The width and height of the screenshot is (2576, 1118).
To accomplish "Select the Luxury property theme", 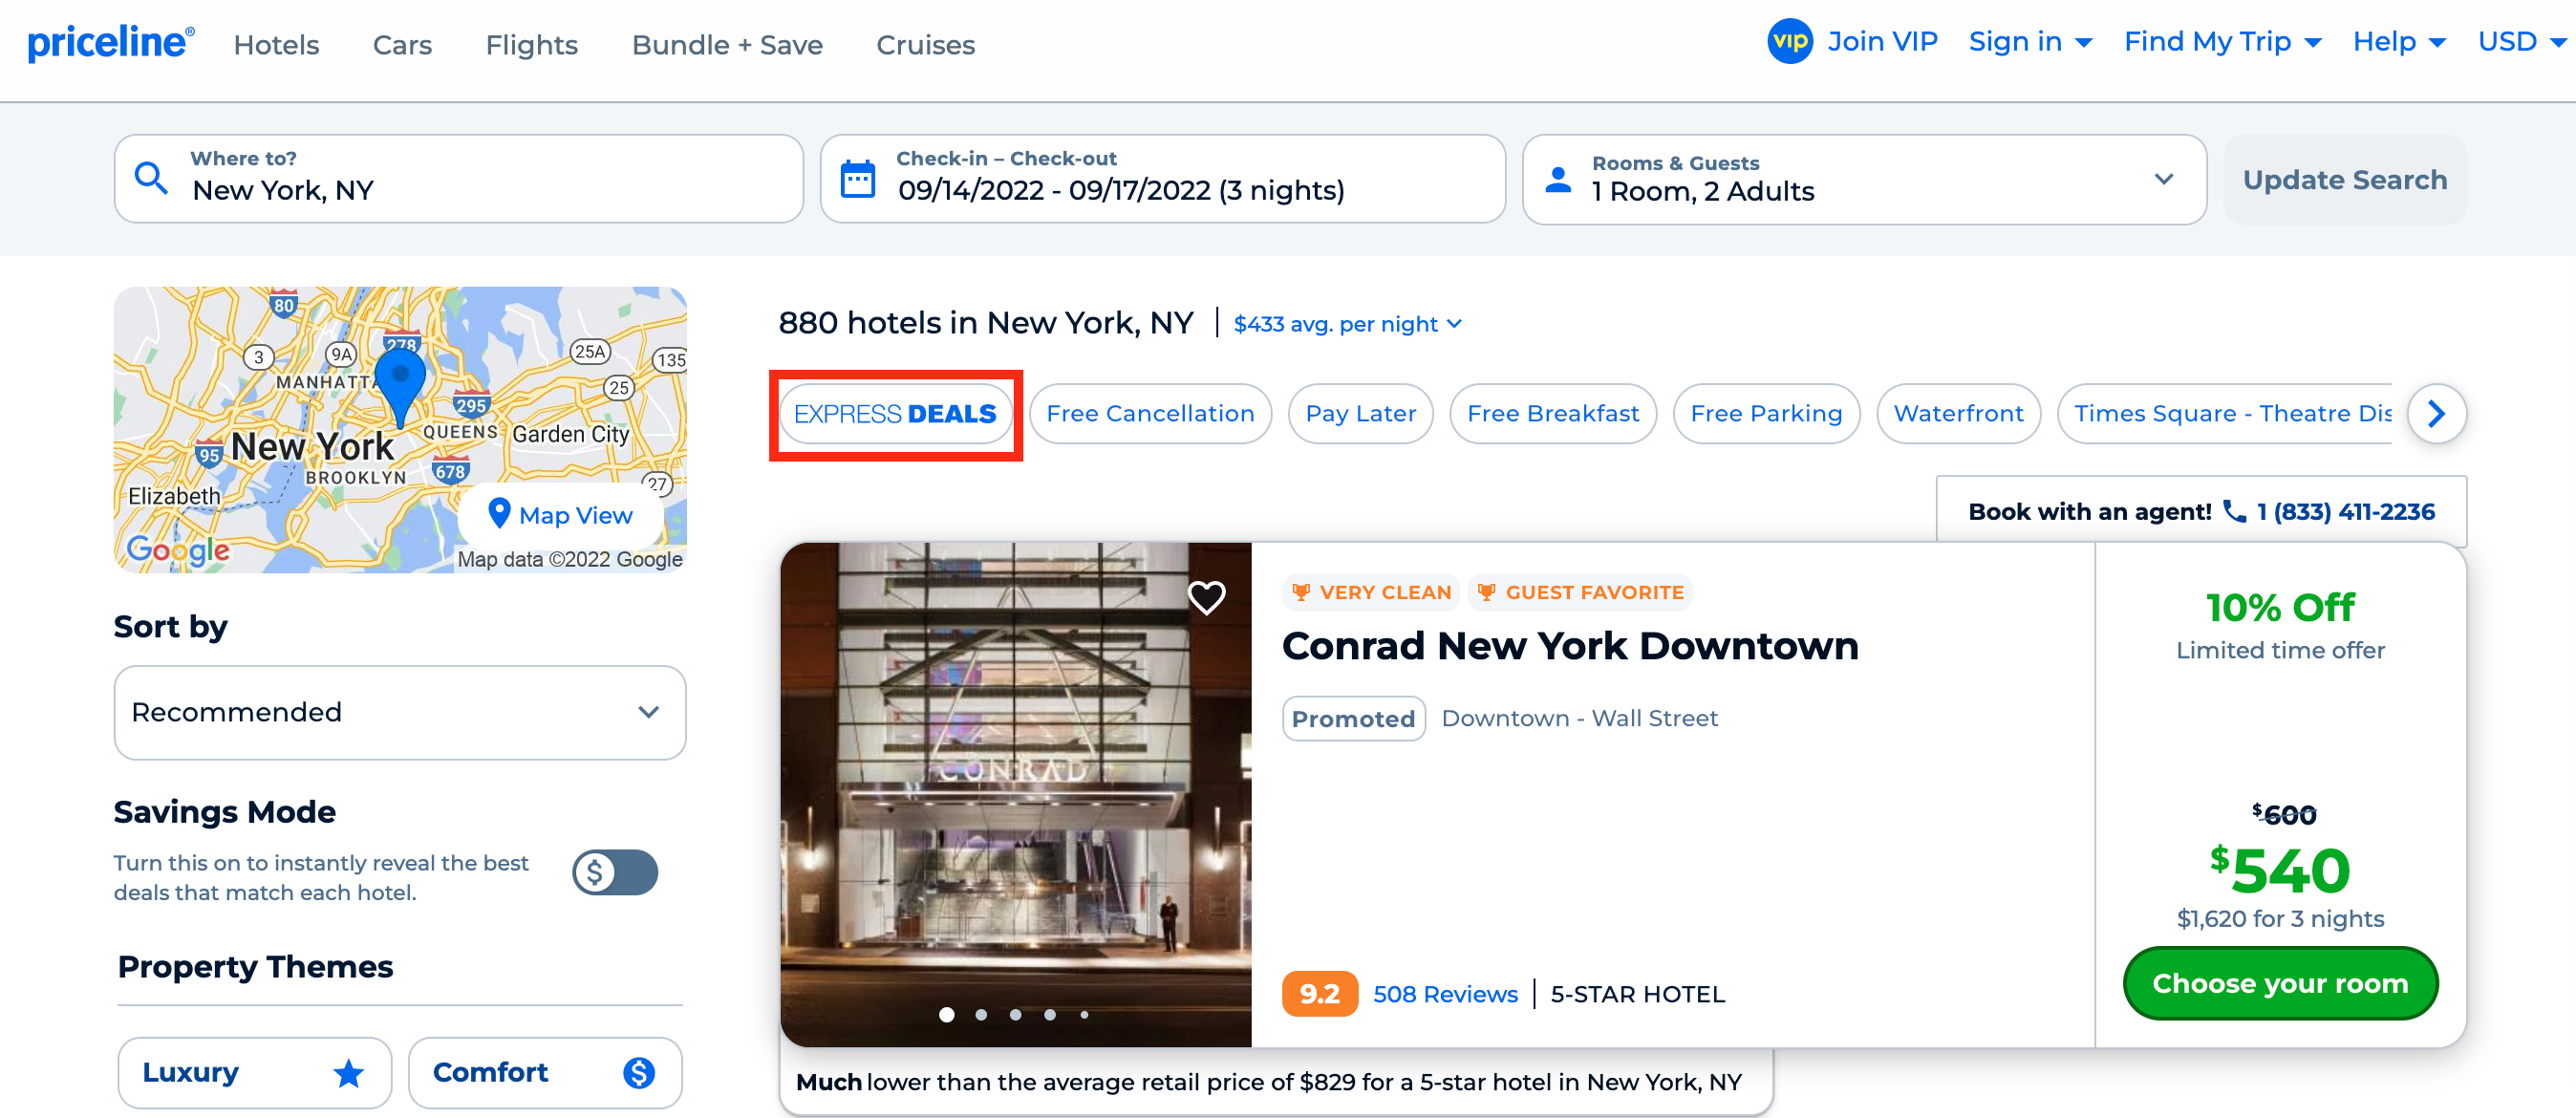I will point(254,1072).
